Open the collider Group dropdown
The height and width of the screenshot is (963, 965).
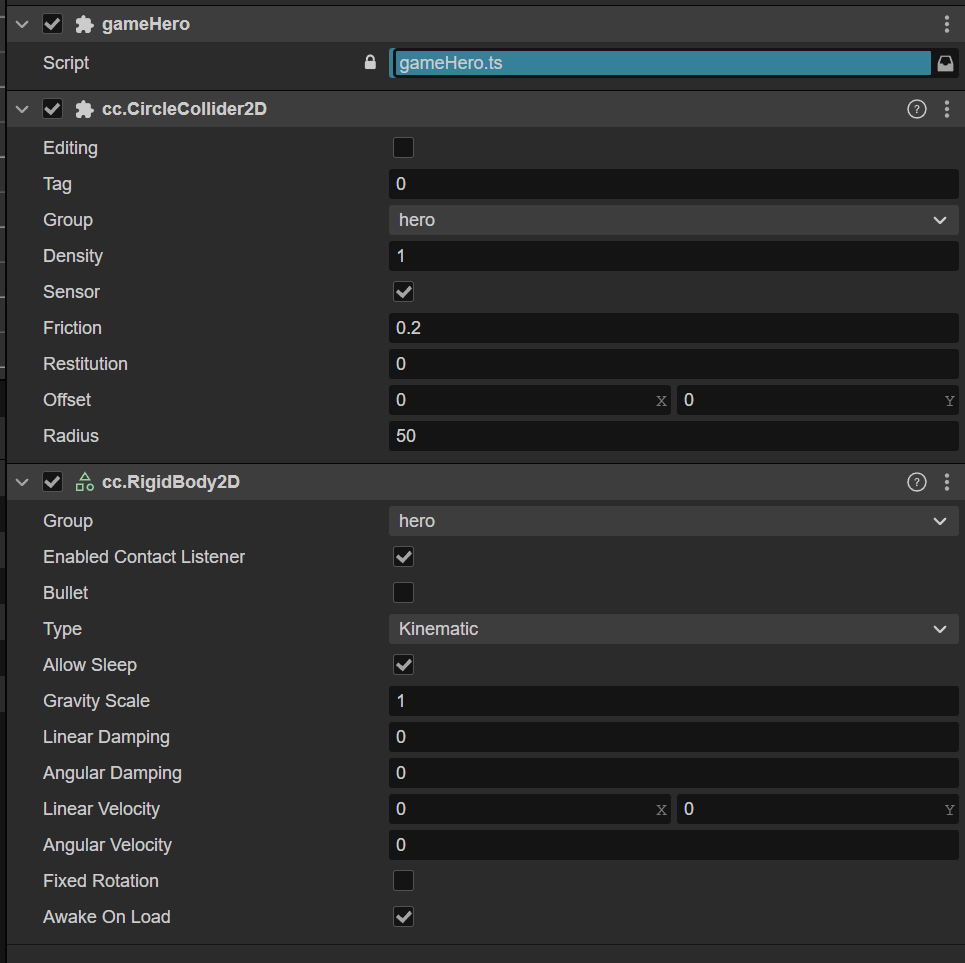click(x=673, y=220)
